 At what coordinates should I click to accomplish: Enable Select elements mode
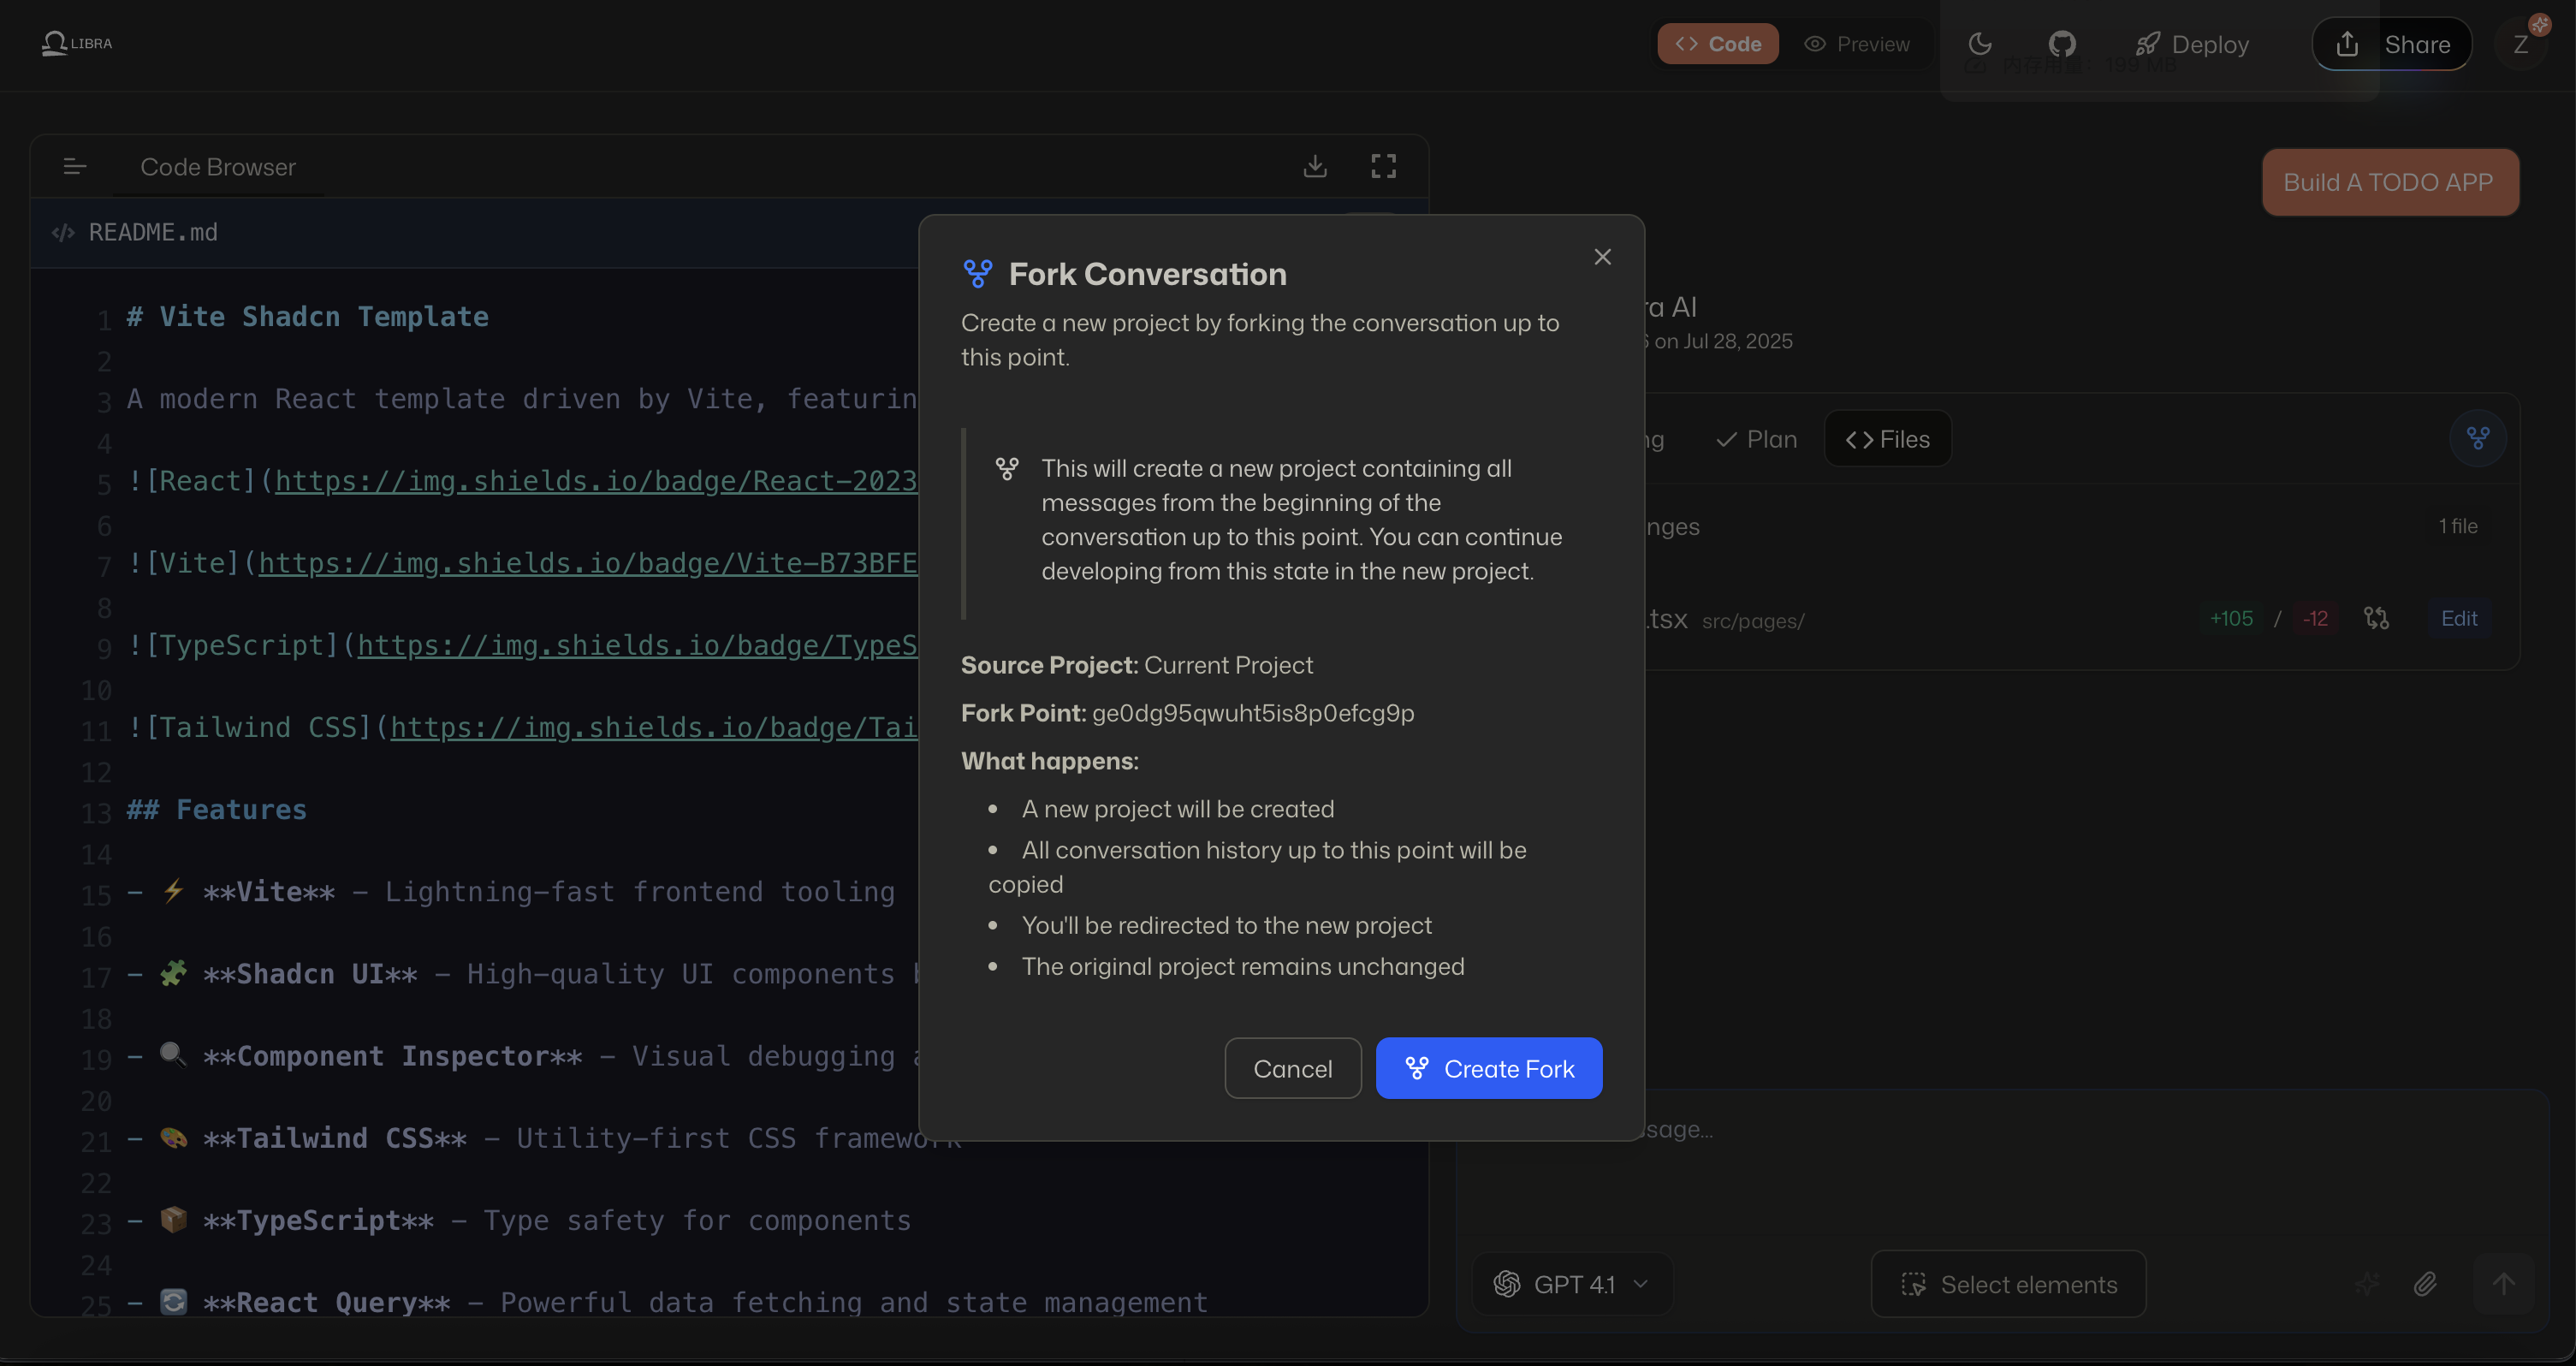pos(2008,1284)
